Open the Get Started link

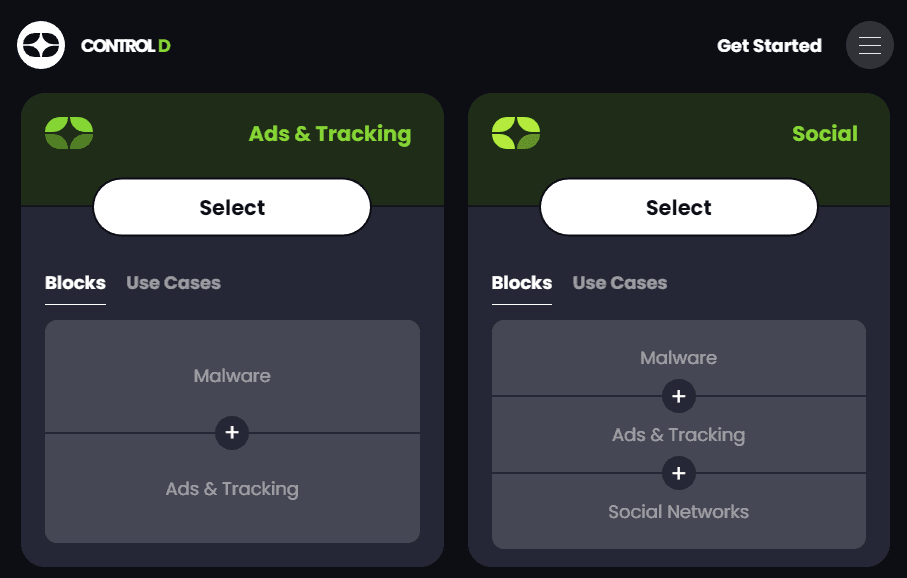pyautogui.click(x=769, y=45)
